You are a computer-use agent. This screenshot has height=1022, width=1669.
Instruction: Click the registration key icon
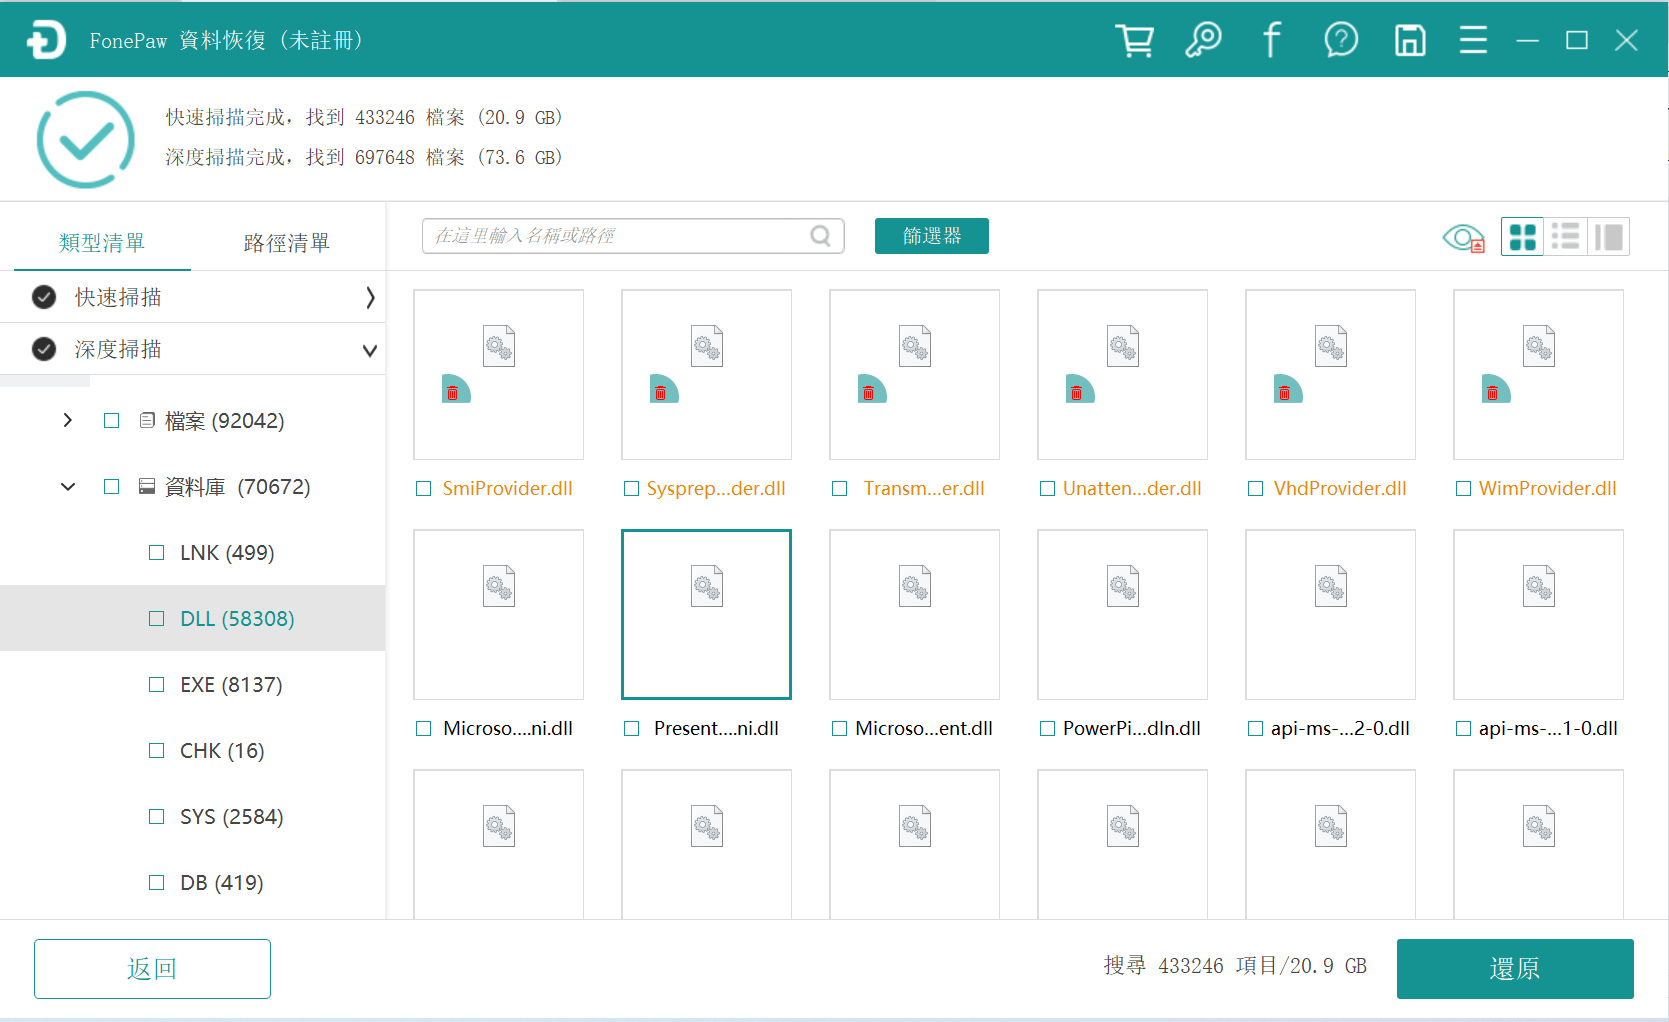tap(1203, 40)
